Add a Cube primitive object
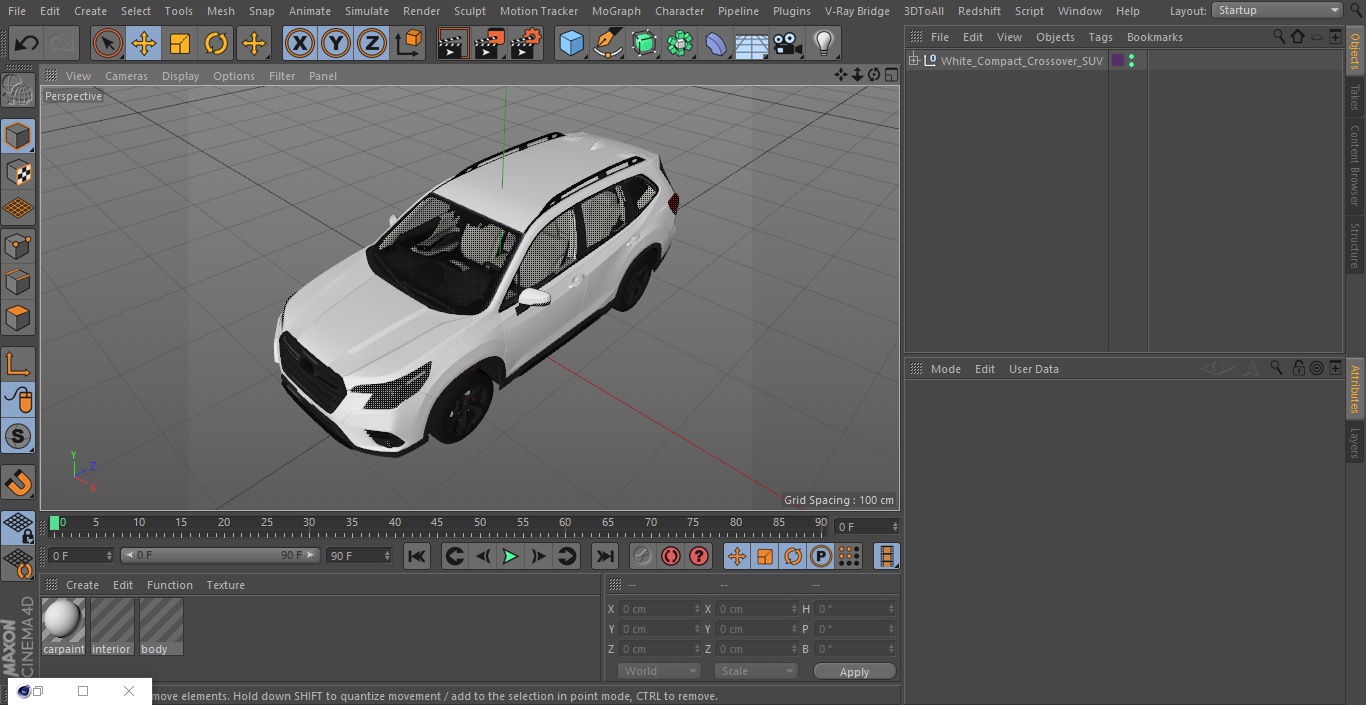This screenshot has height=705, width=1366. 571,43
